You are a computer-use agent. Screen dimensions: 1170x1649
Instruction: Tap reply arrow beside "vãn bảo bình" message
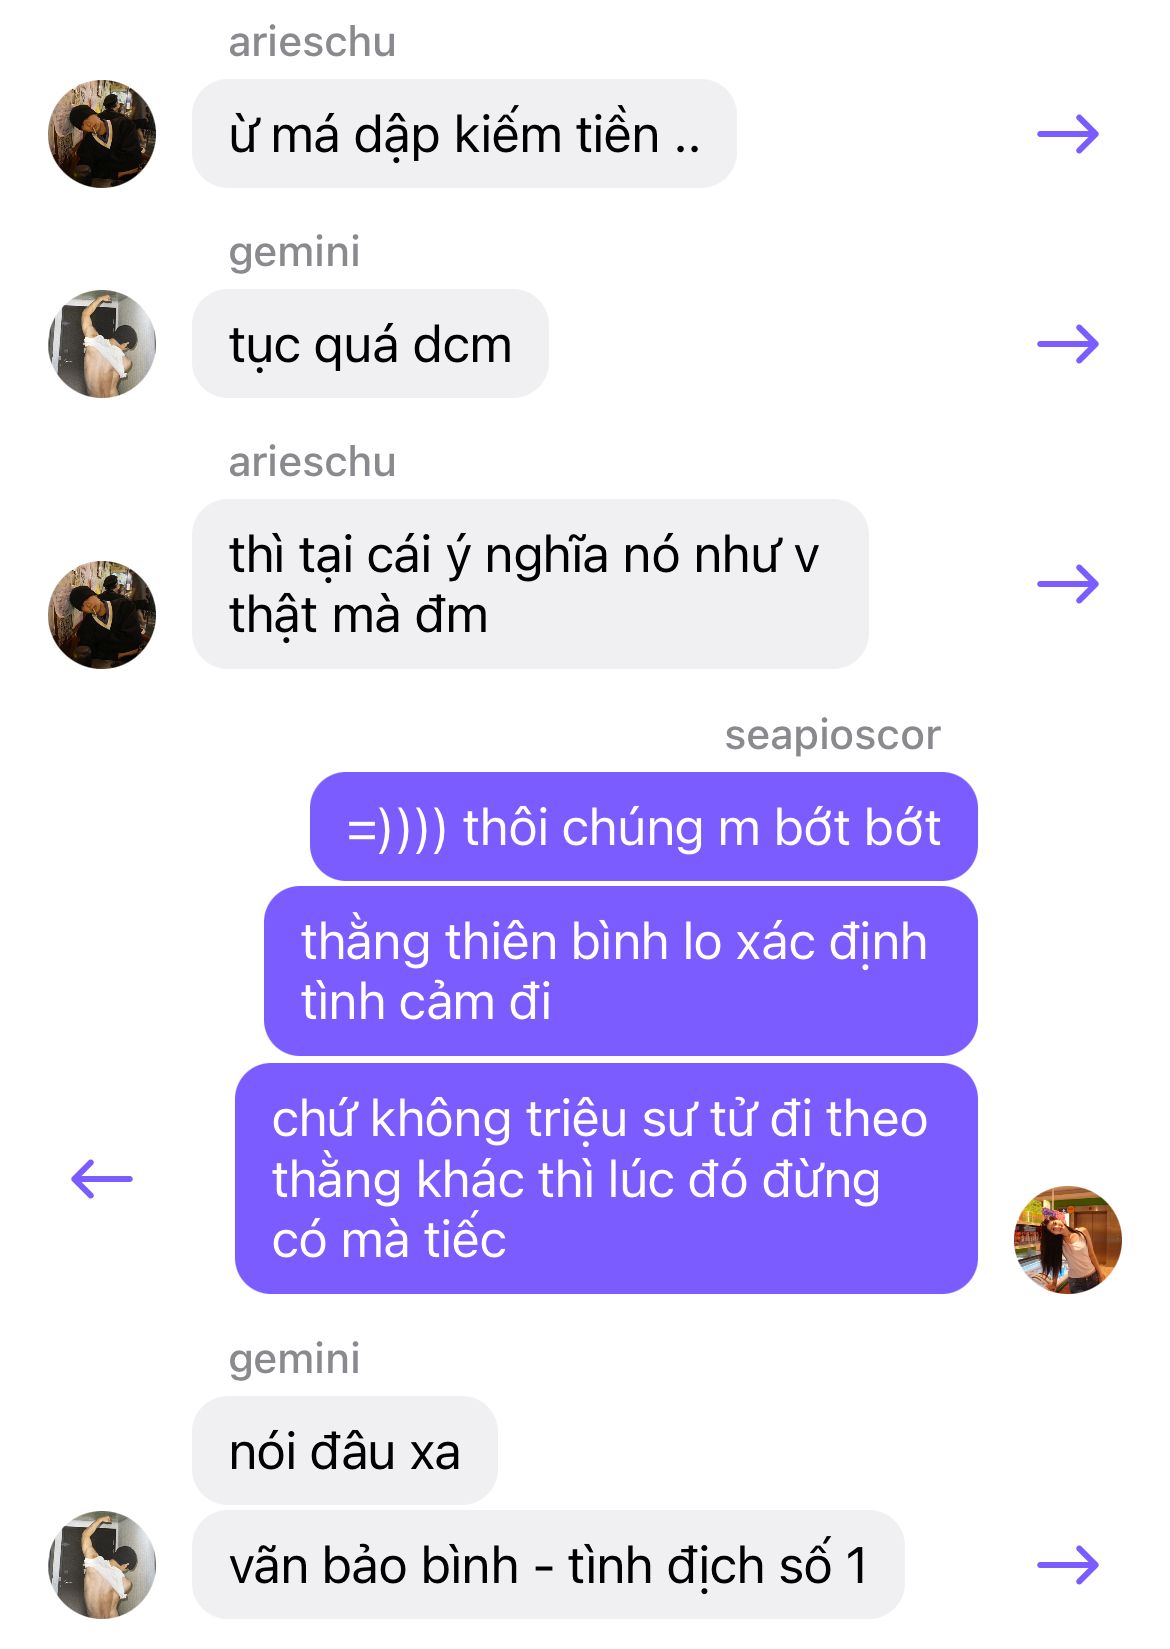(1068, 1565)
